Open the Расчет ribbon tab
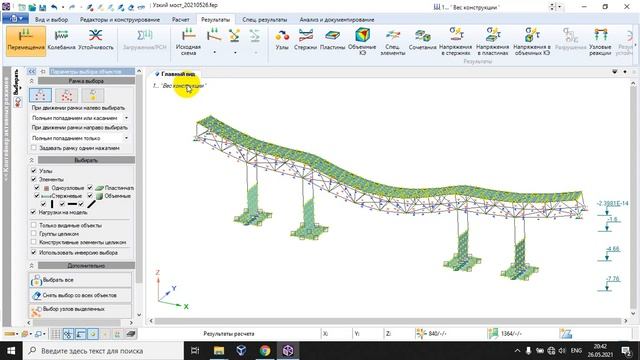The height and width of the screenshot is (360, 640). 180,20
